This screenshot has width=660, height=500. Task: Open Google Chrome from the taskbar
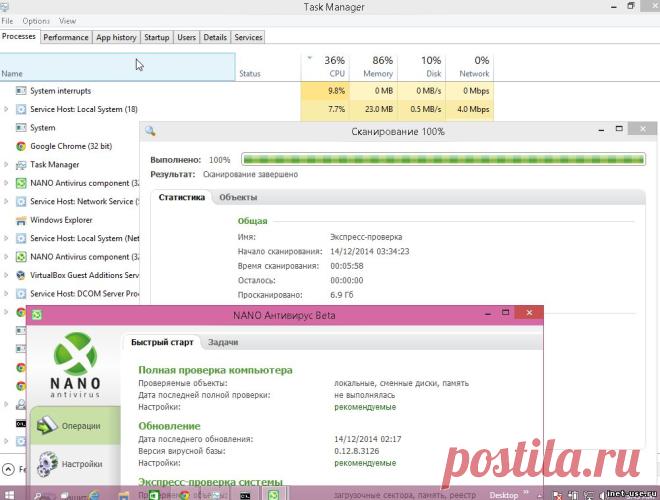(184, 495)
